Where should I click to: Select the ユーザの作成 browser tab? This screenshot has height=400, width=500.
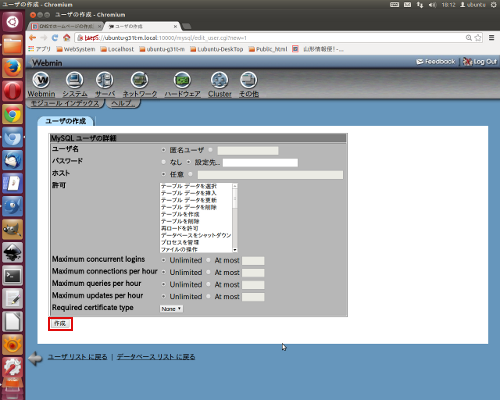[143, 26]
